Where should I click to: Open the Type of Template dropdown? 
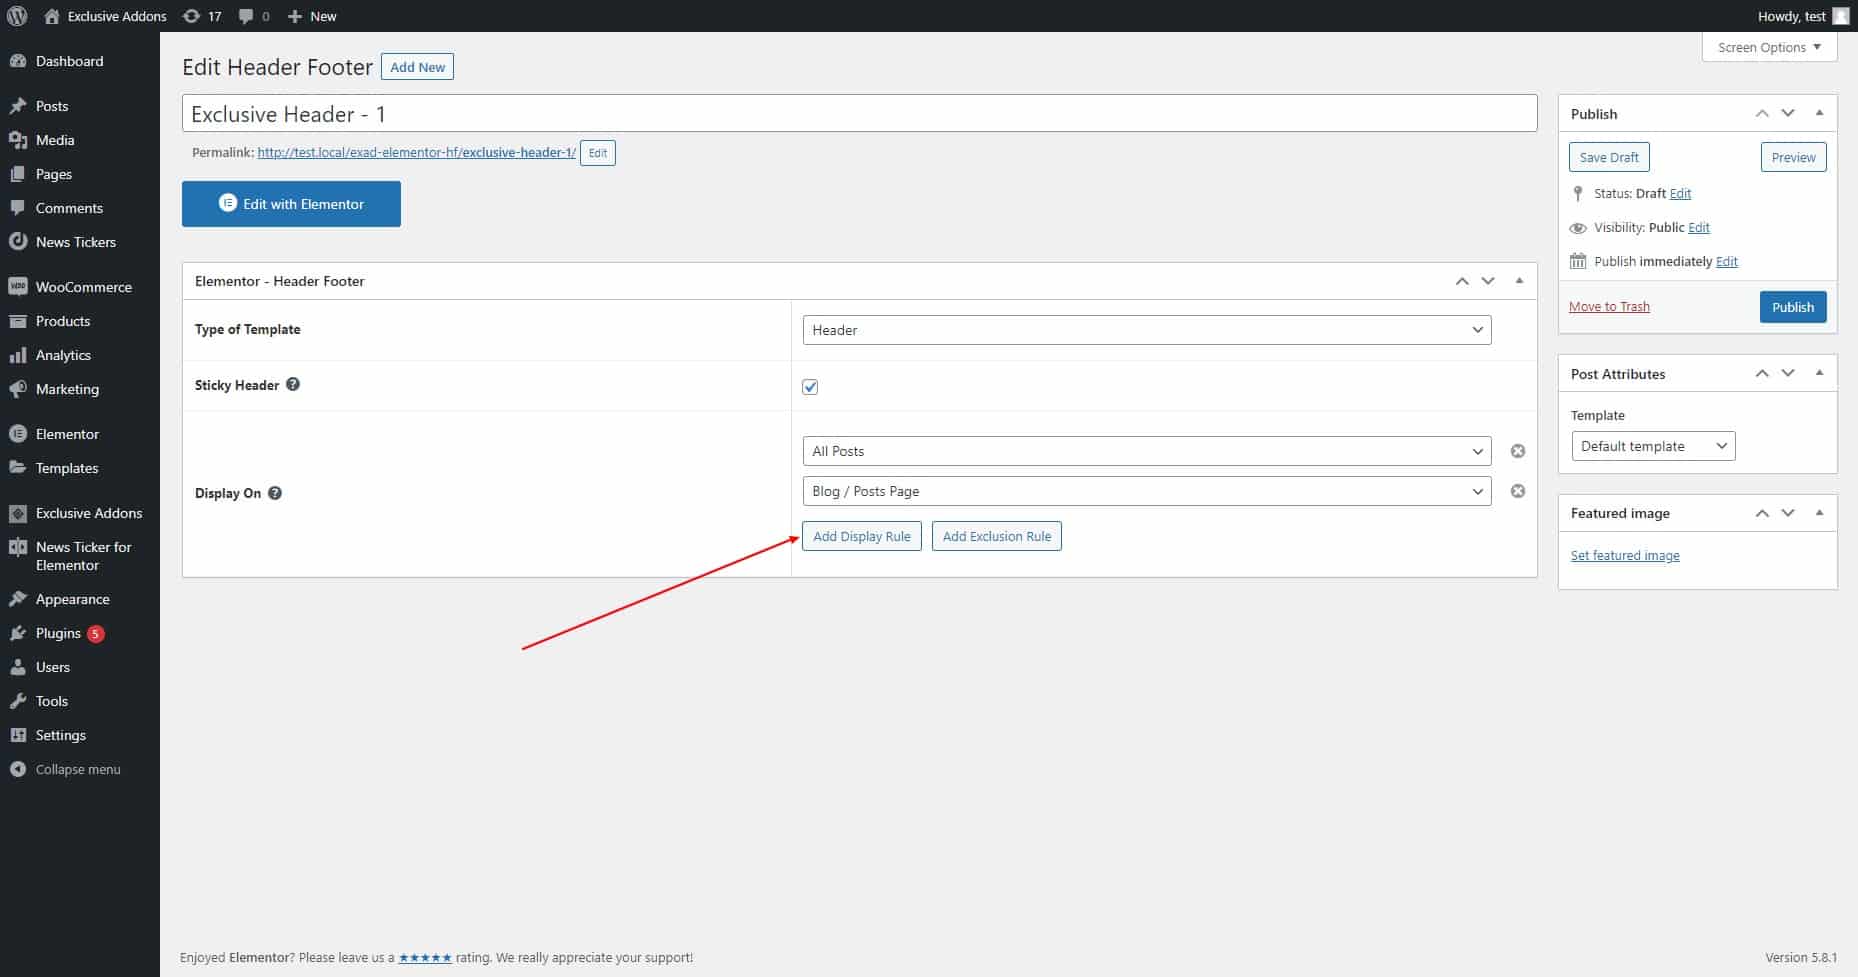tap(1147, 330)
